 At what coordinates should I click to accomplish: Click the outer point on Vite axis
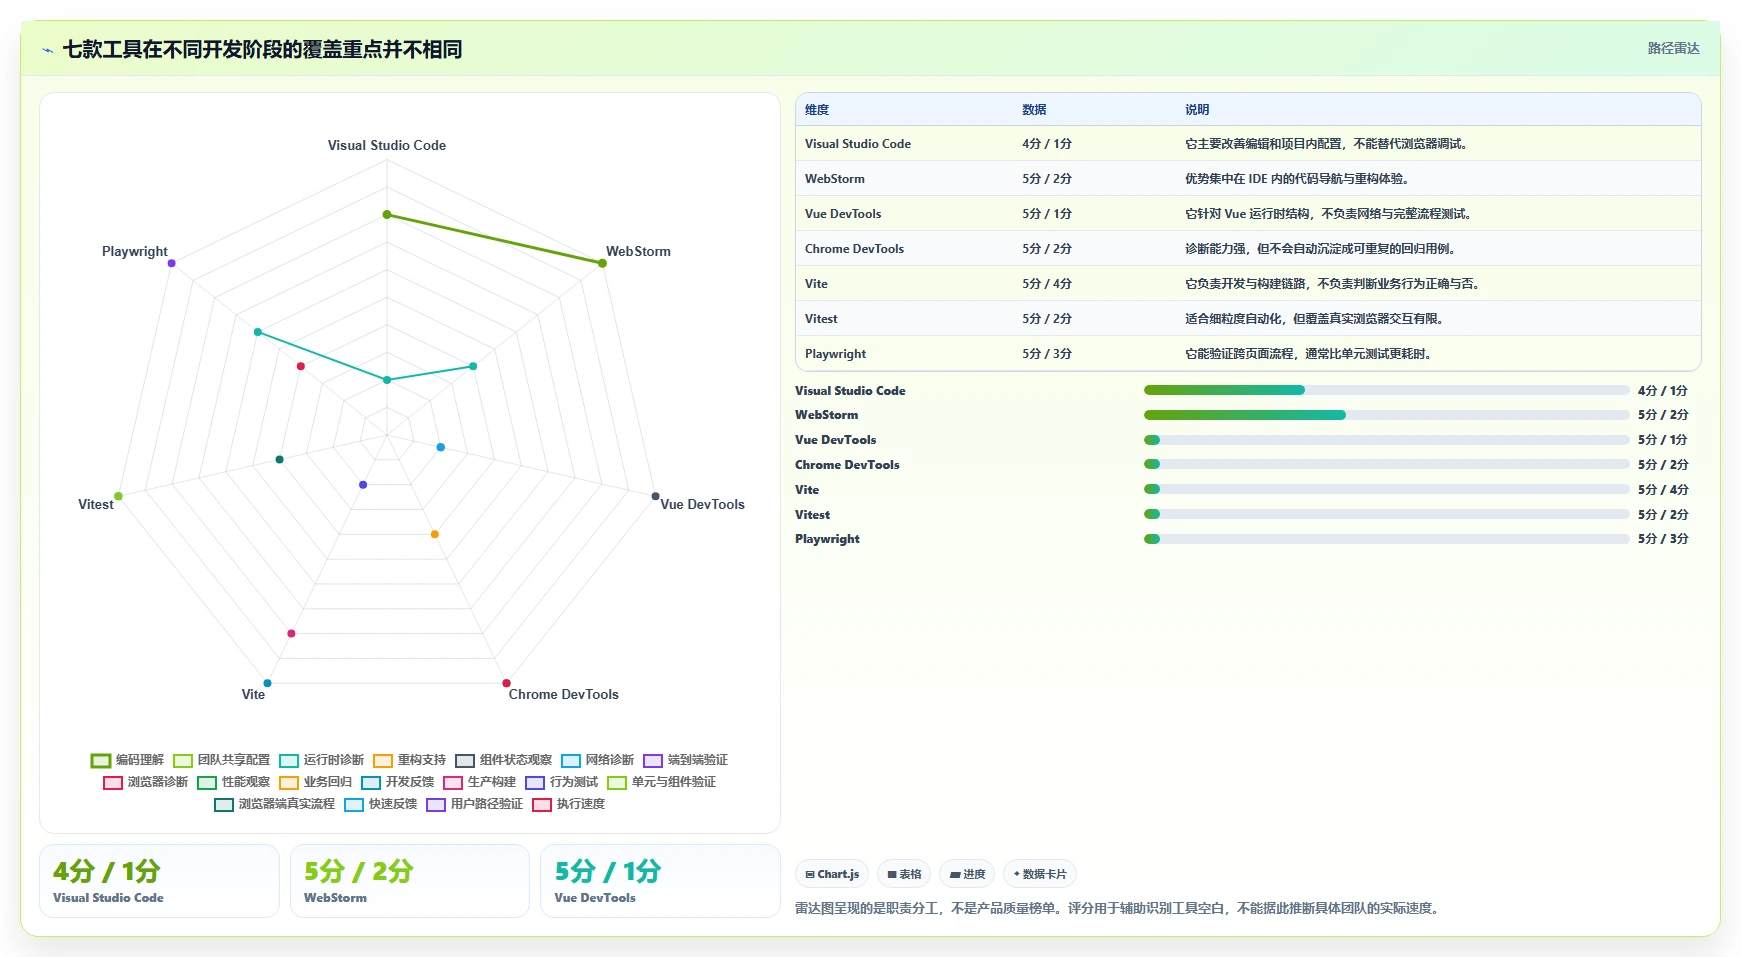(267, 683)
